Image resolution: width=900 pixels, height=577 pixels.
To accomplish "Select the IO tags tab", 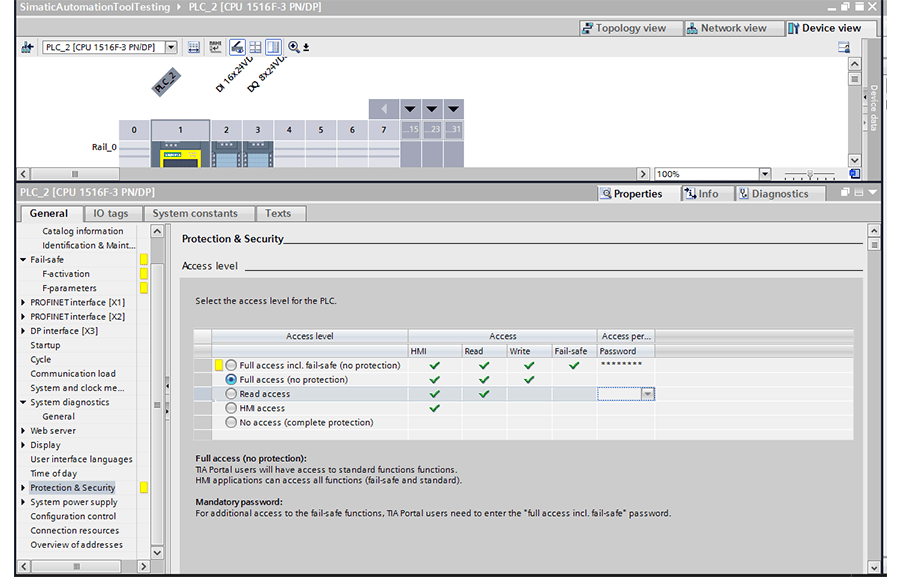I will pos(111,214).
